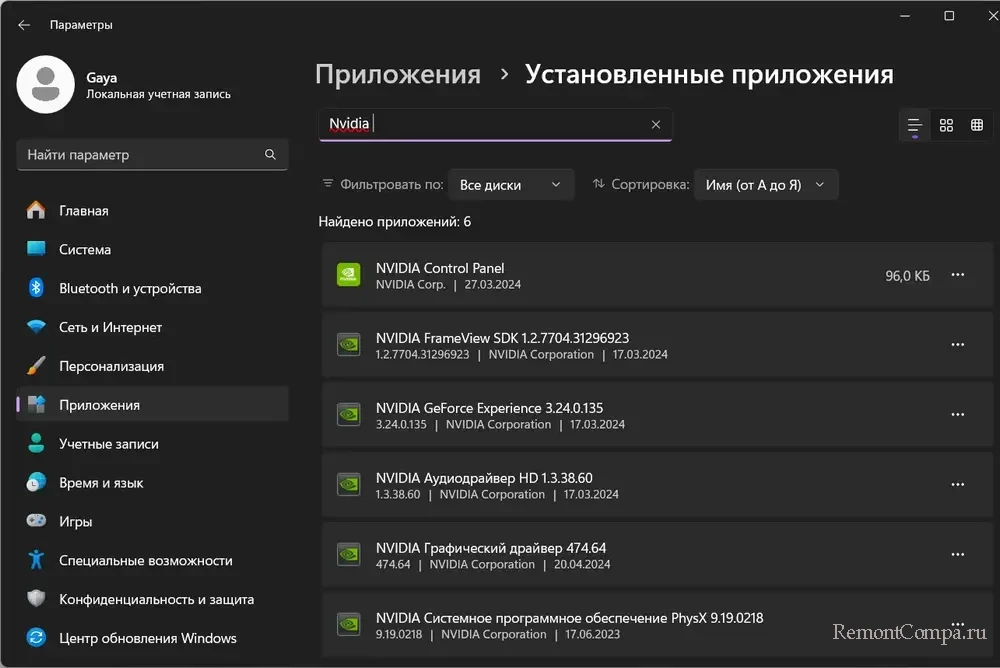Open more options for NVIDIA FrameView SDK

tap(957, 345)
